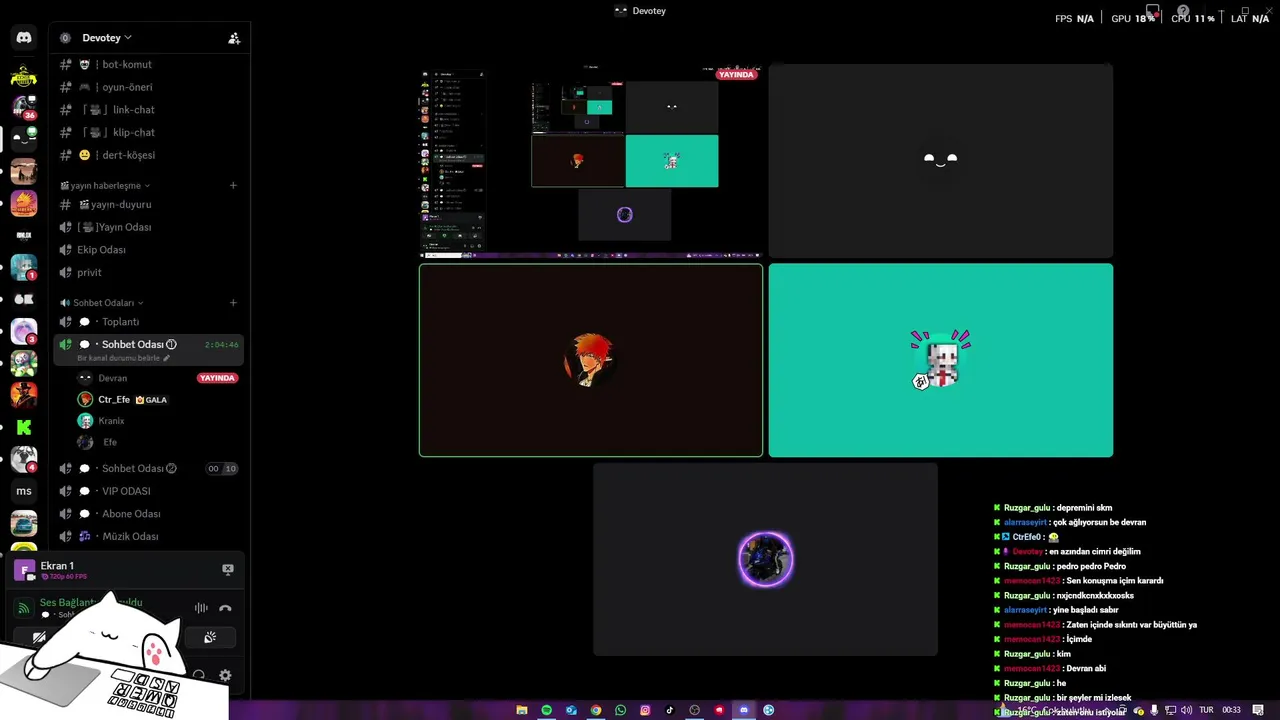Open the dert-köşesi text channel
1280x720 pixels.
[x=149, y=155]
